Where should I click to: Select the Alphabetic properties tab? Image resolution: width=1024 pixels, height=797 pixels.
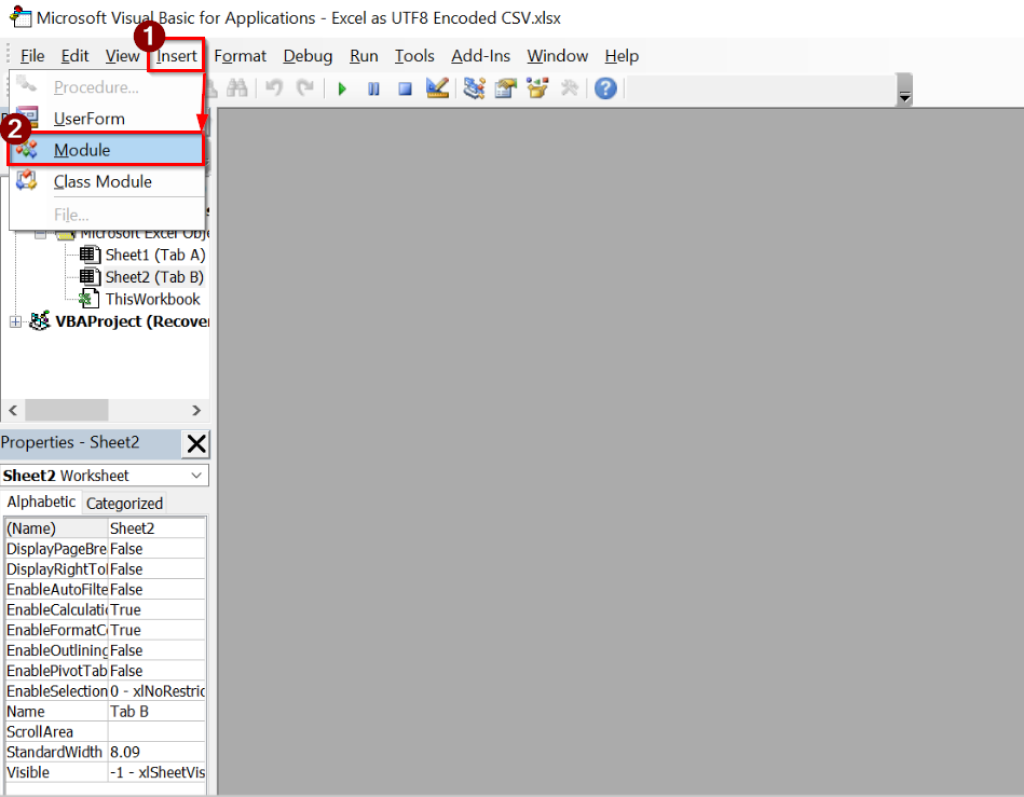tap(41, 502)
